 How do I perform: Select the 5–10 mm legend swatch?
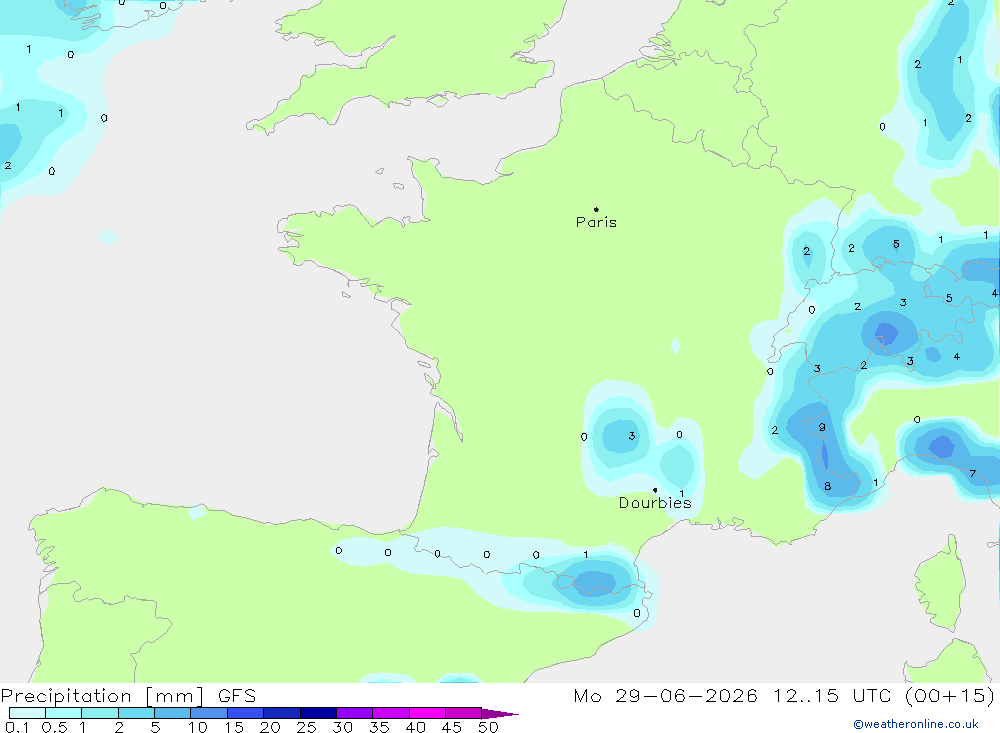(x=173, y=713)
